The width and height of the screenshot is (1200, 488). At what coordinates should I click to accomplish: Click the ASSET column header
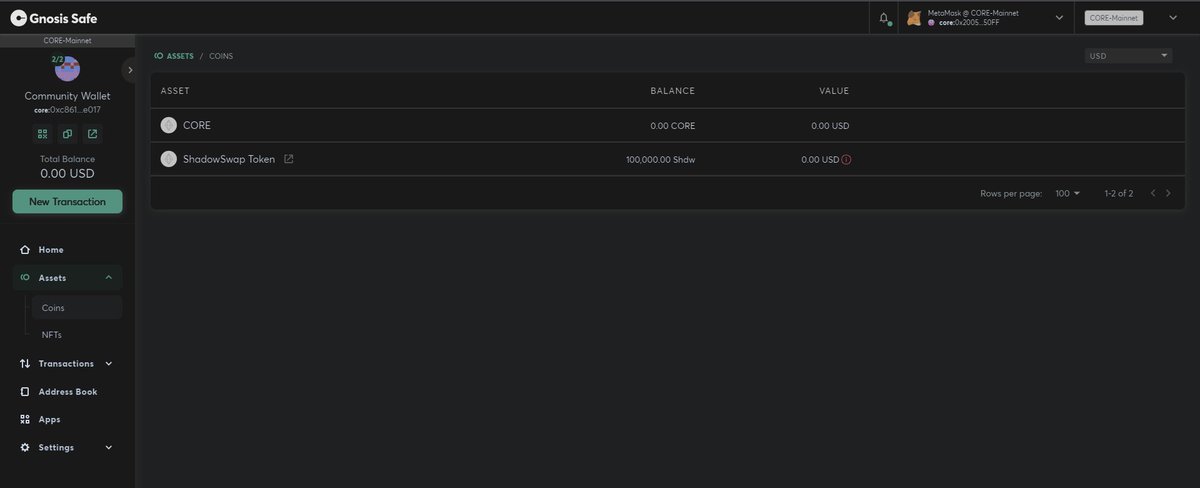pos(175,91)
